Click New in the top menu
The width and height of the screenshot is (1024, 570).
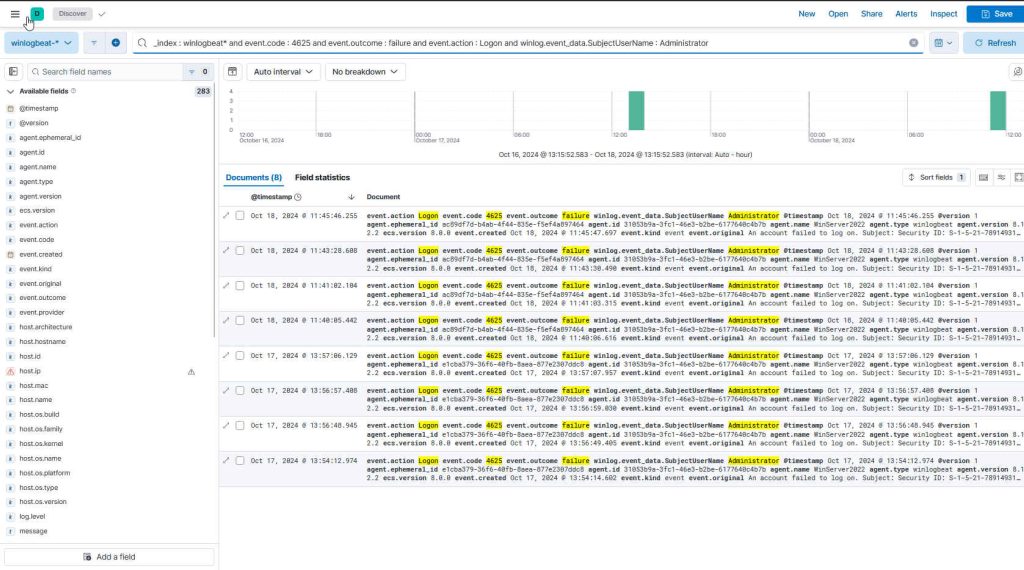click(807, 14)
